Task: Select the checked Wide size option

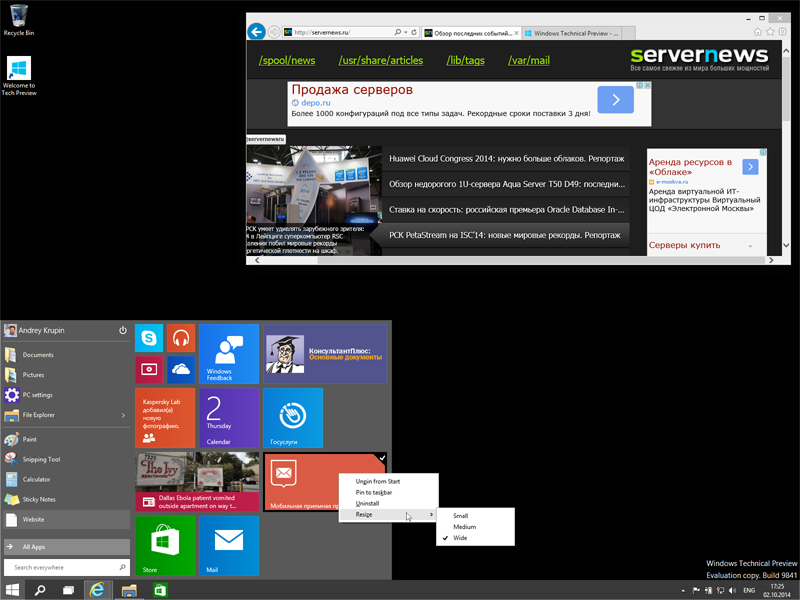Action: pyautogui.click(x=460, y=539)
